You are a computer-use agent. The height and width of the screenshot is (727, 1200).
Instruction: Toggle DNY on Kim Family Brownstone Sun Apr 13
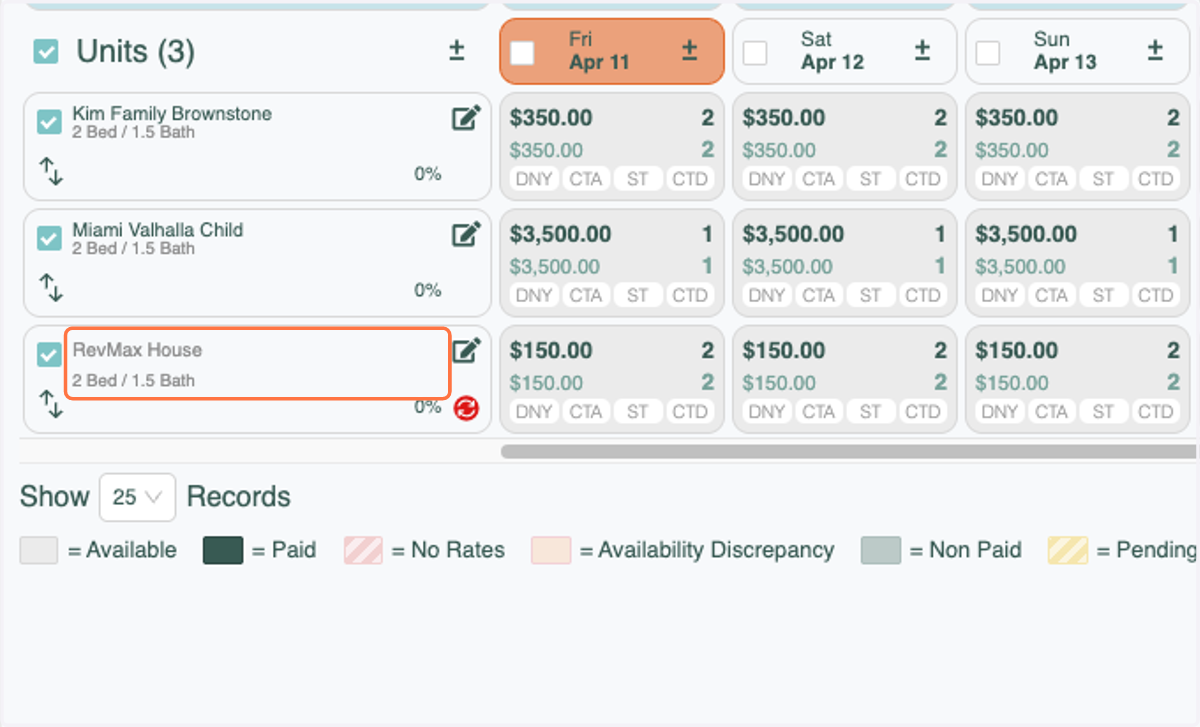click(1000, 180)
